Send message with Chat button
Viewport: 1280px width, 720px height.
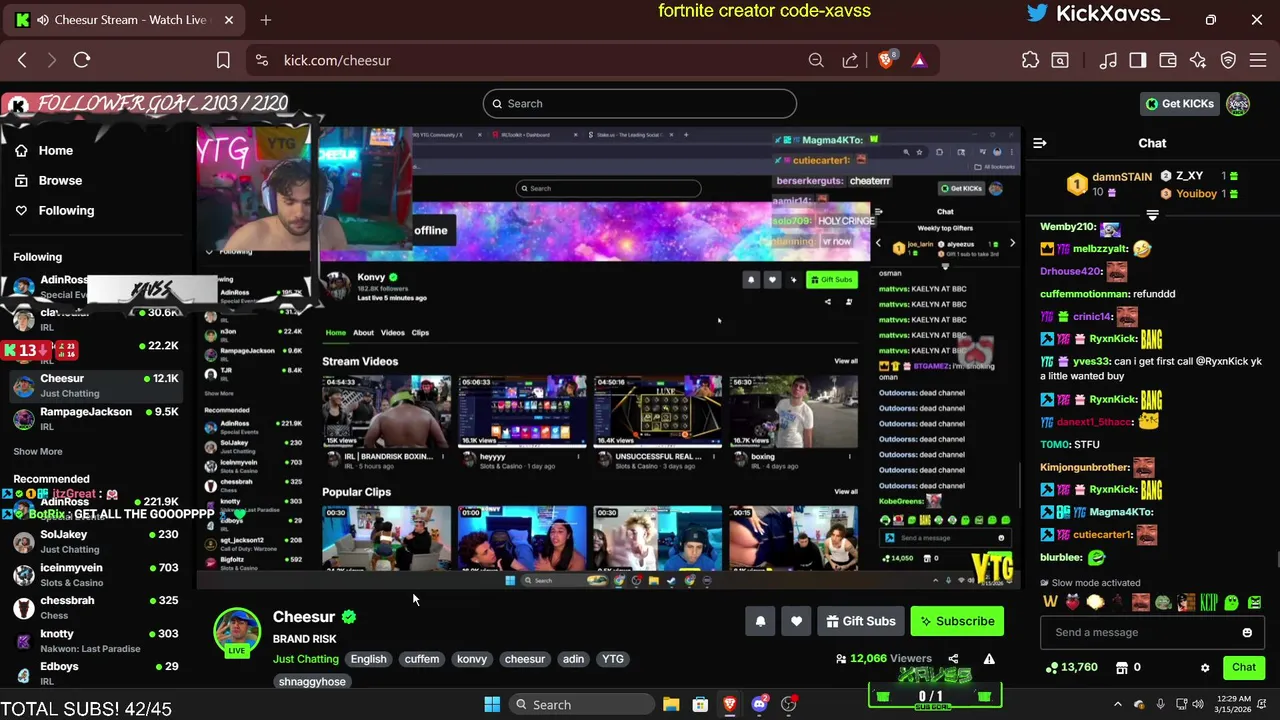tap(1244, 667)
